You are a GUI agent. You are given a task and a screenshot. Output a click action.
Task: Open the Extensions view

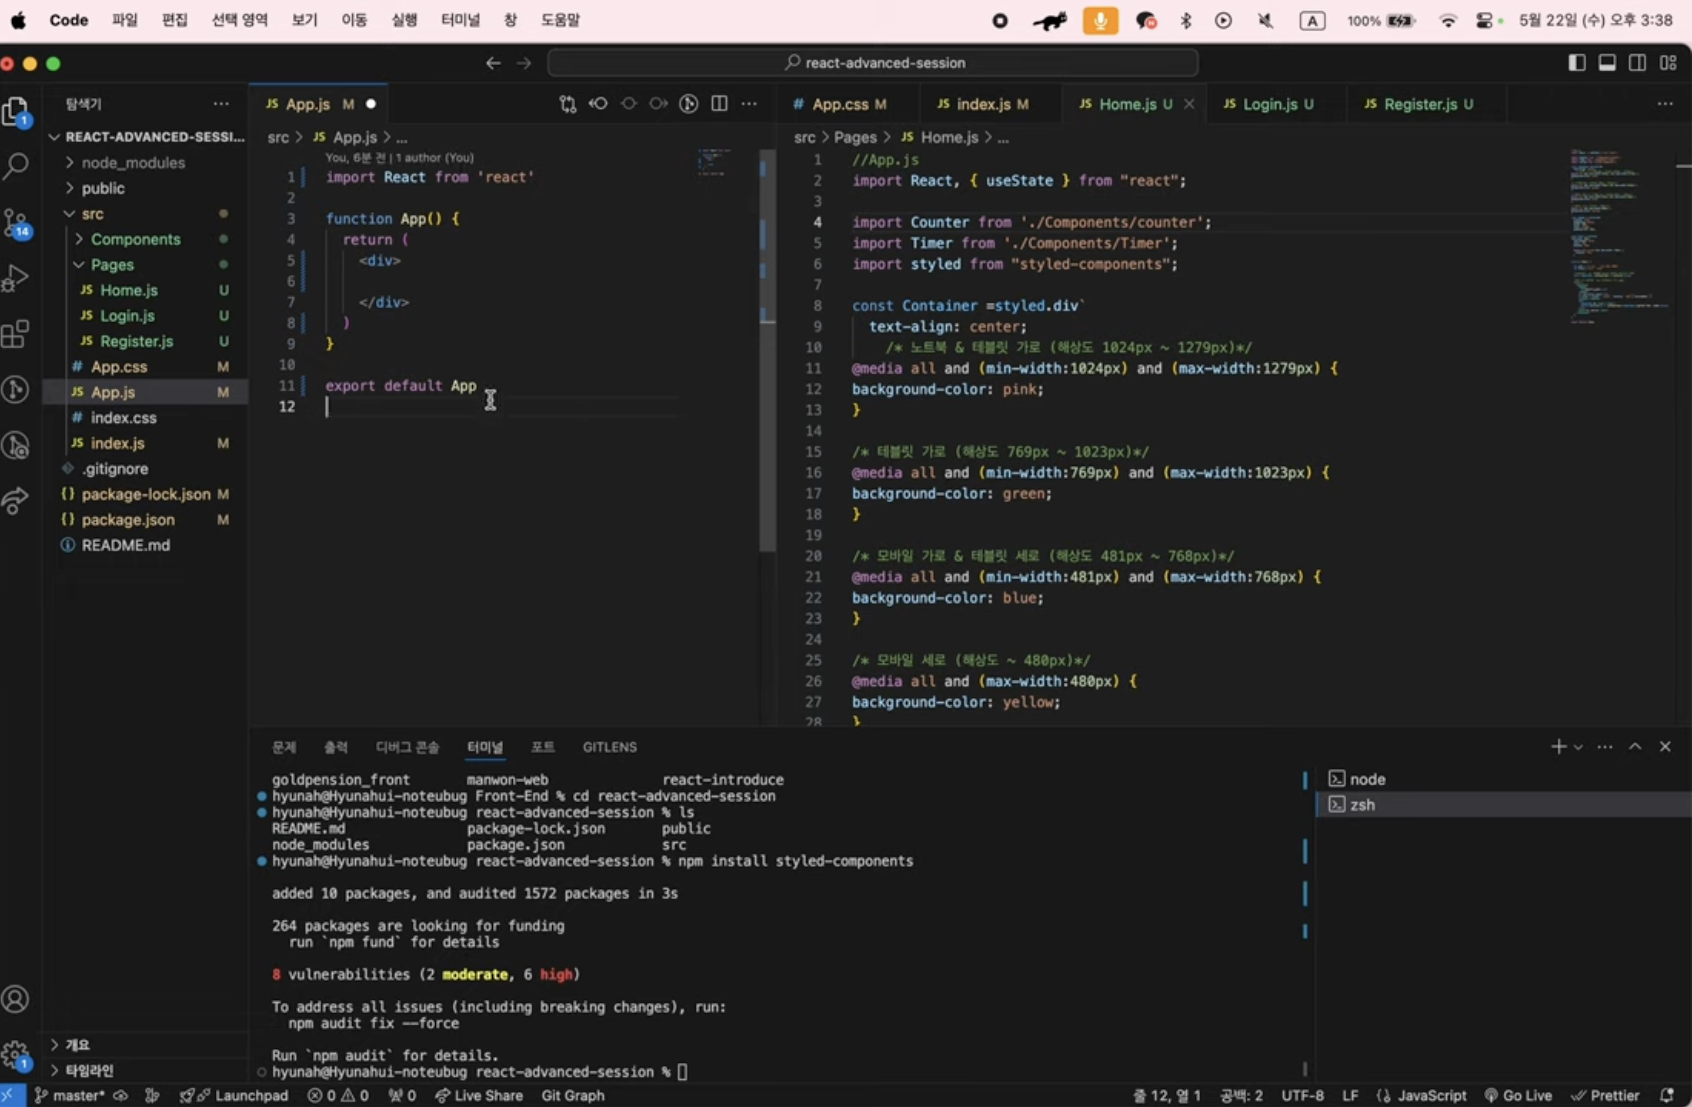[17, 334]
